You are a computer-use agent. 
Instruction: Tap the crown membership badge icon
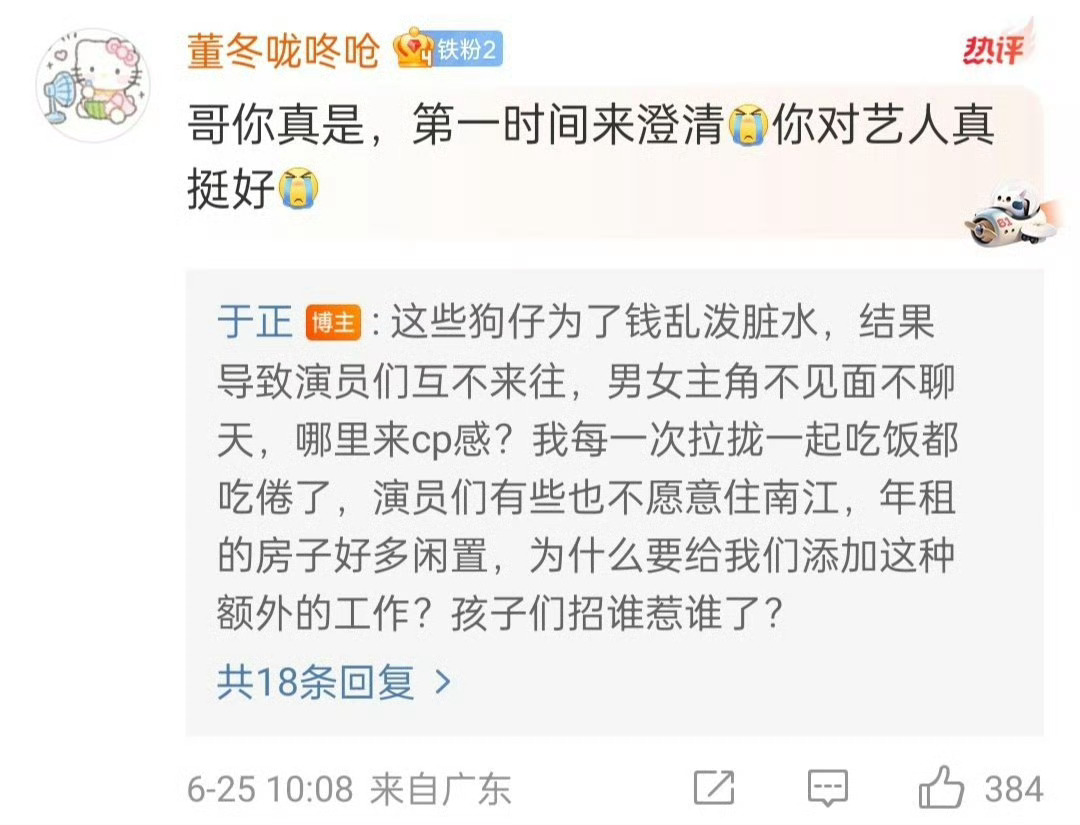[413, 48]
